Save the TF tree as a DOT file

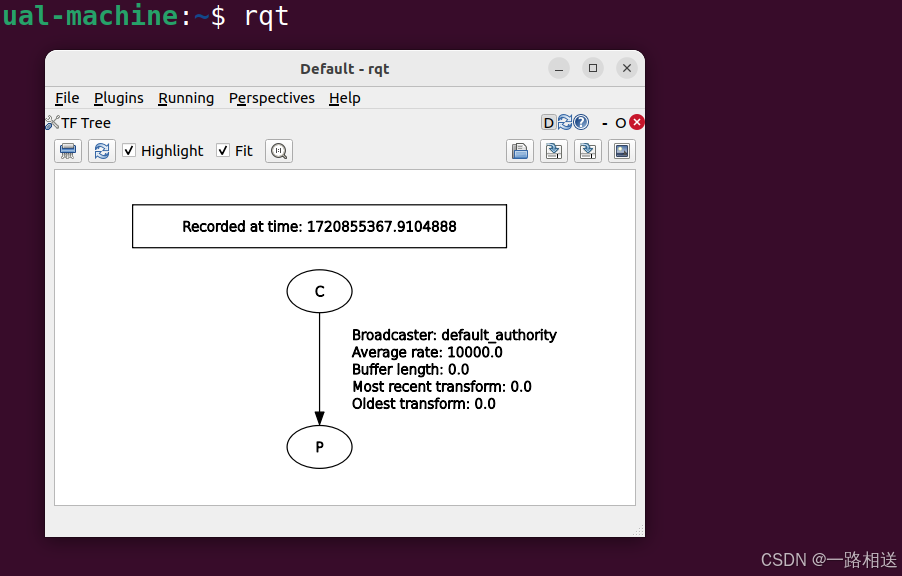(x=554, y=151)
